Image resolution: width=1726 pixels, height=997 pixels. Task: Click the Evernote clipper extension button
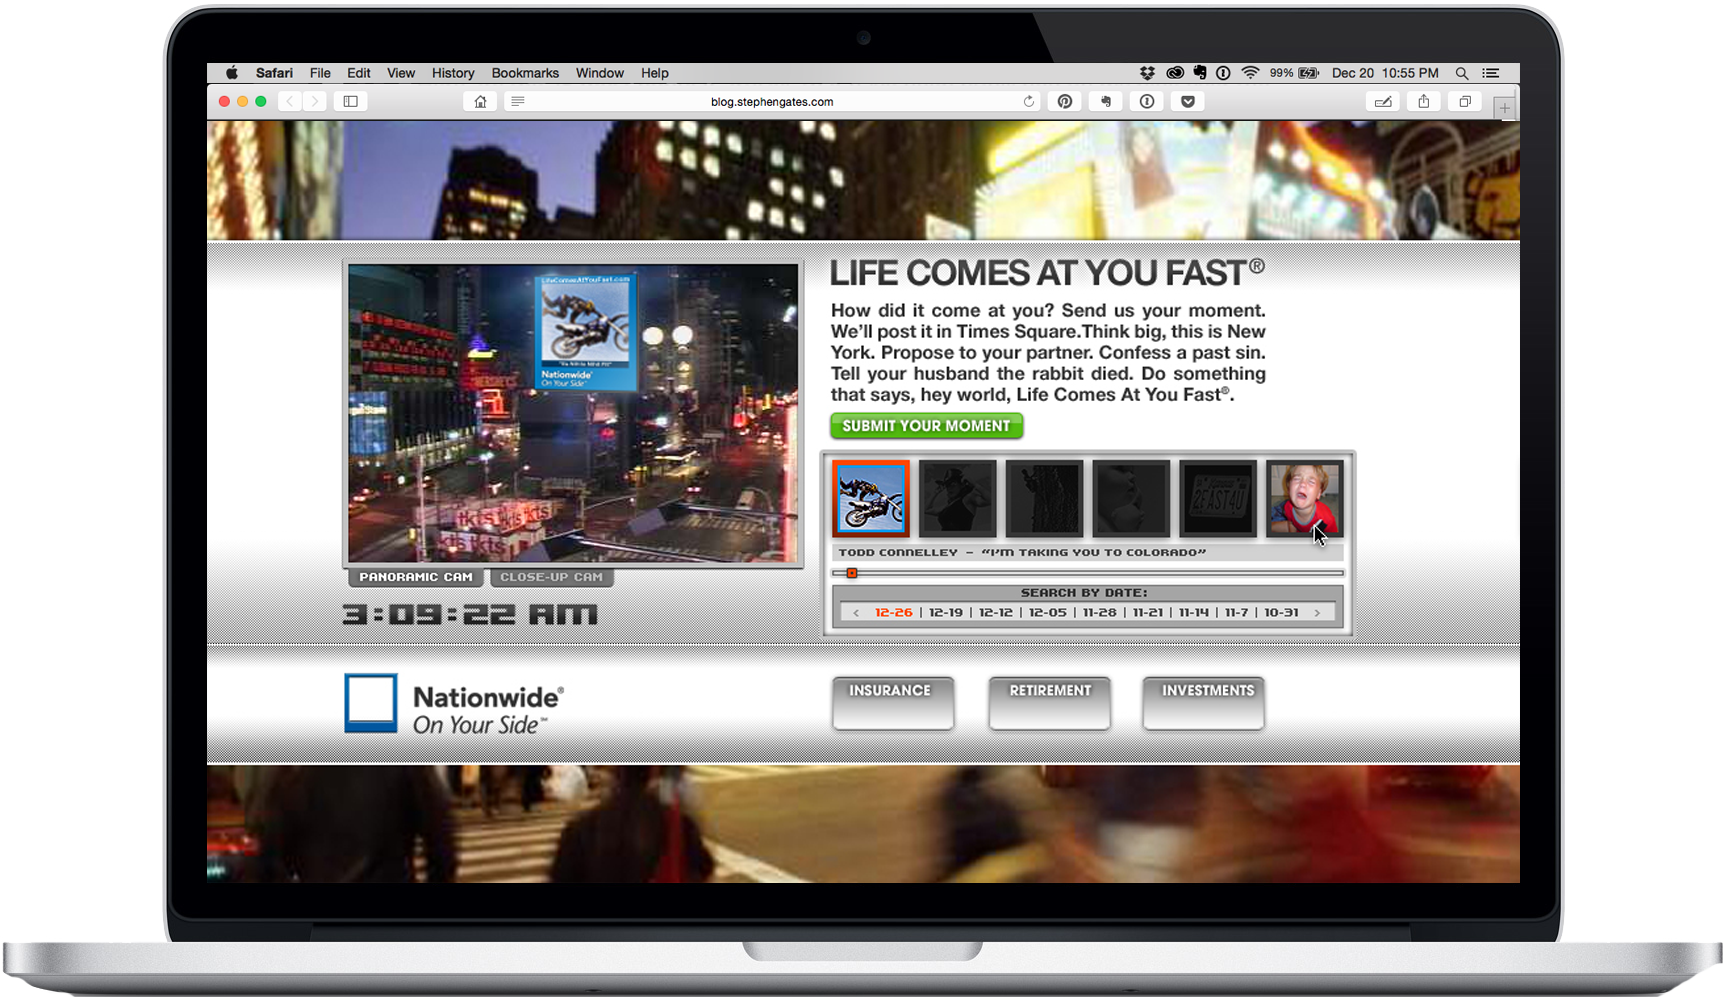(1106, 101)
